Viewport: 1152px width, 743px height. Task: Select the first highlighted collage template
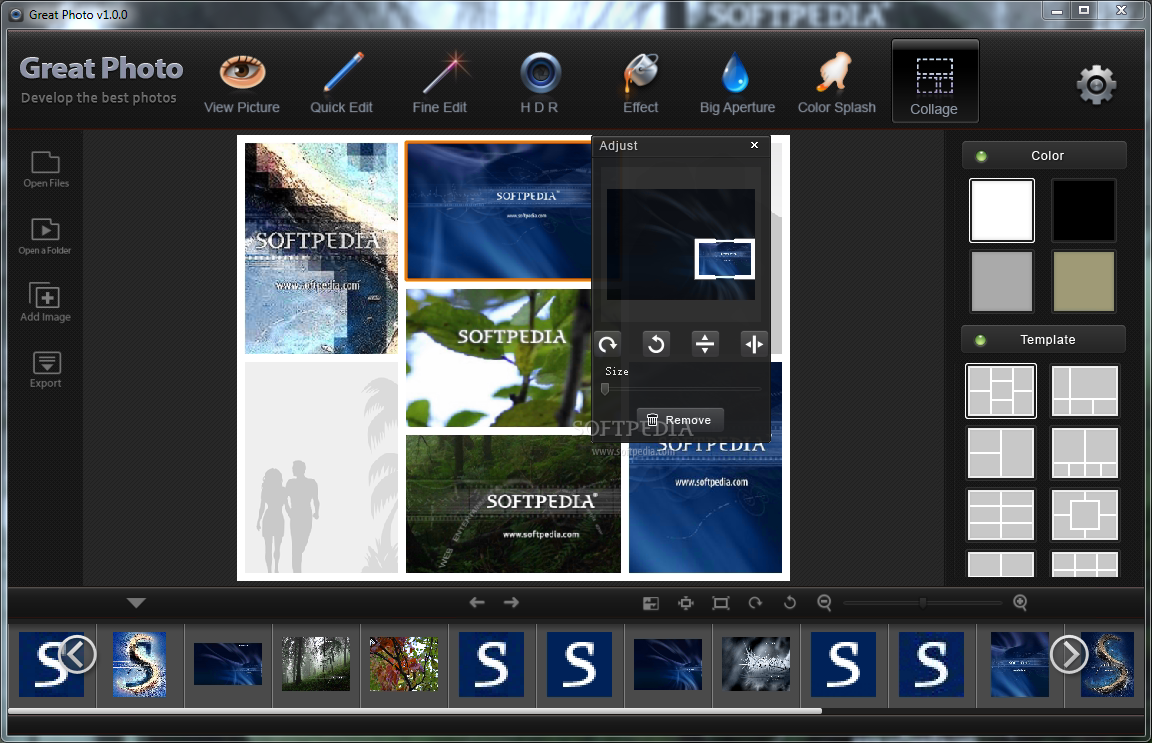[x=1001, y=391]
